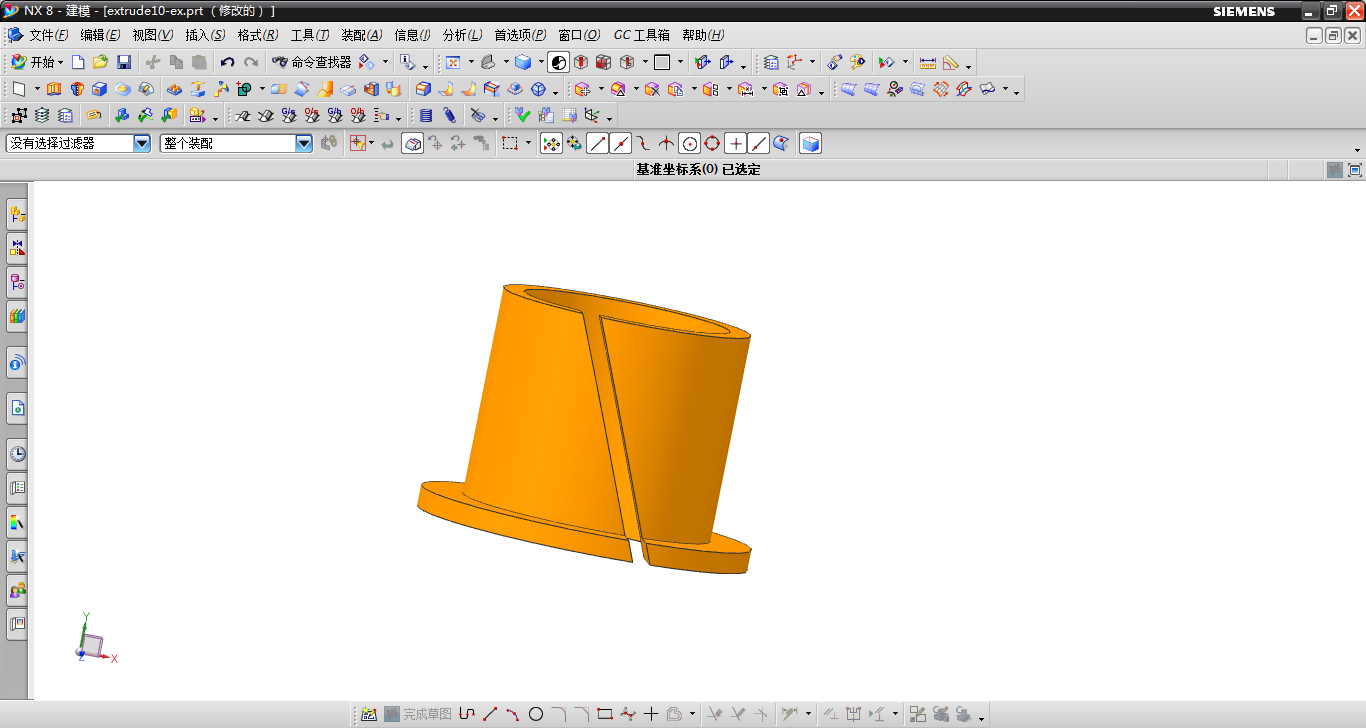Open the 整个装配 selection scope dropdown
Image resolution: width=1366 pixels, height=728 pixels.
[304, 143]
